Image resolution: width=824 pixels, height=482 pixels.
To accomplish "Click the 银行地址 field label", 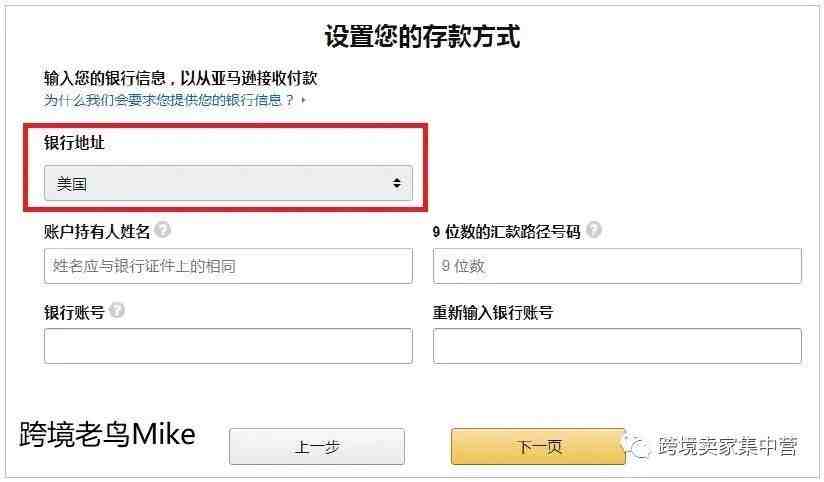I will tap(75, 142).
